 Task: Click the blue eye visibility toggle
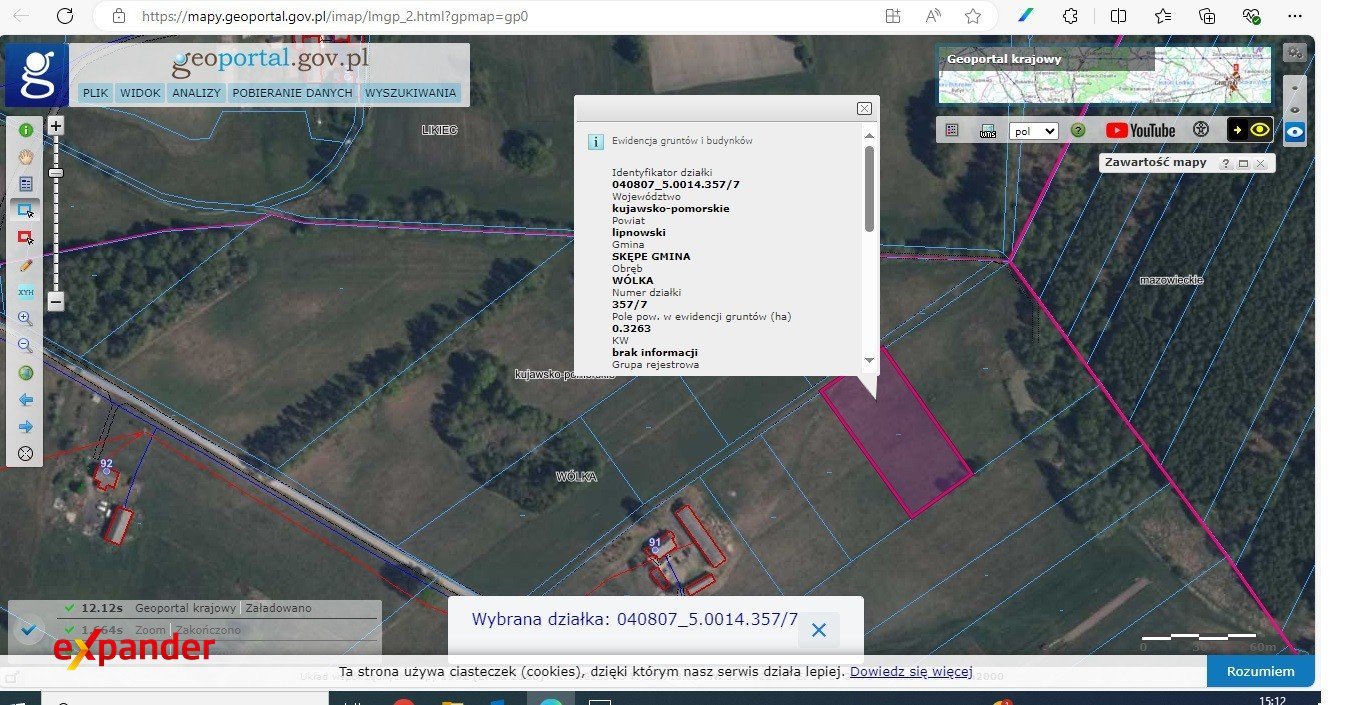pyautogui.click(x=1294, y=131)
